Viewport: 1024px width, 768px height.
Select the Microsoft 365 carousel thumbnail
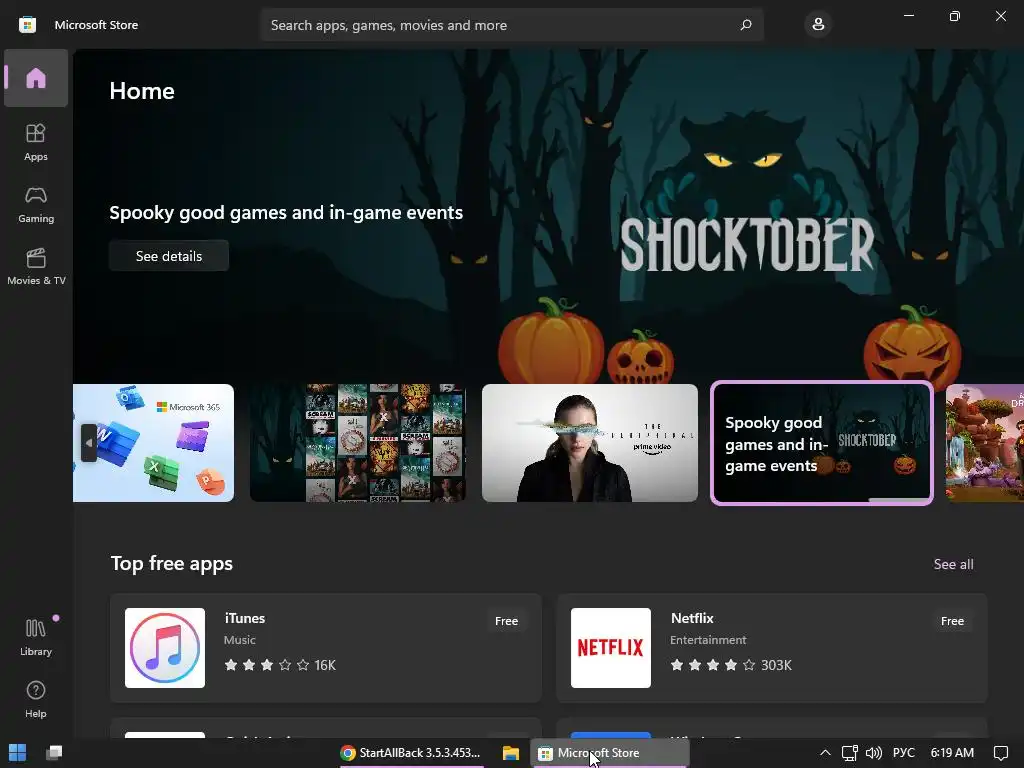point(153,443)
